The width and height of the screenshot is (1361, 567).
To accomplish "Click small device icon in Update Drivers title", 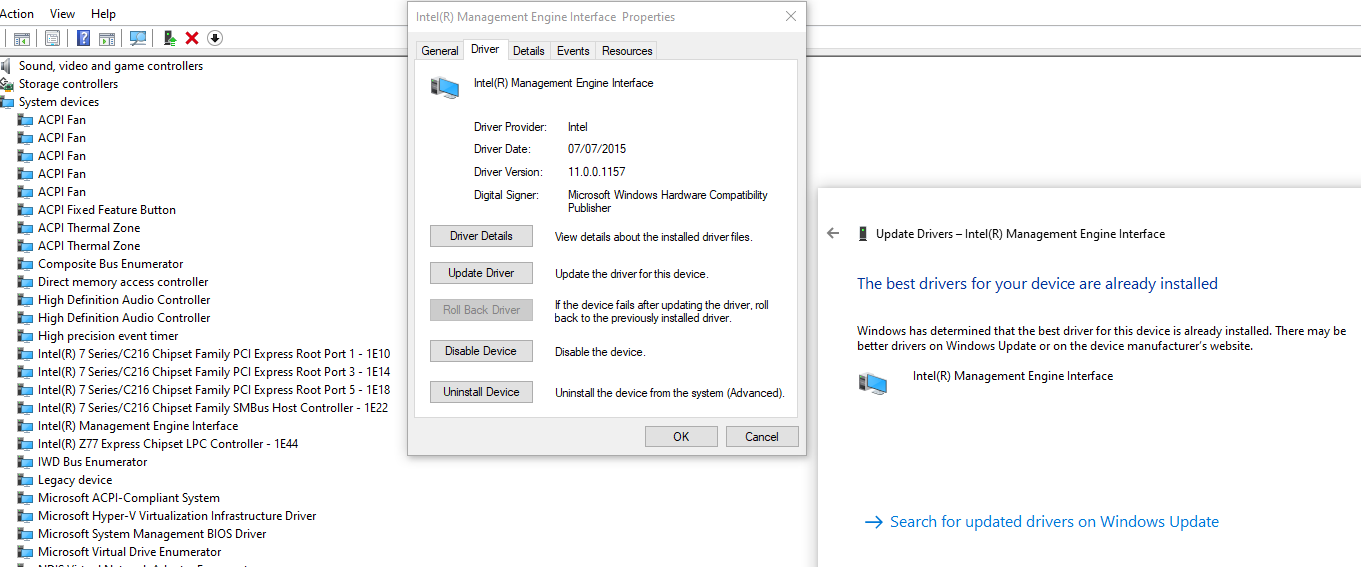I will [862, 233].
